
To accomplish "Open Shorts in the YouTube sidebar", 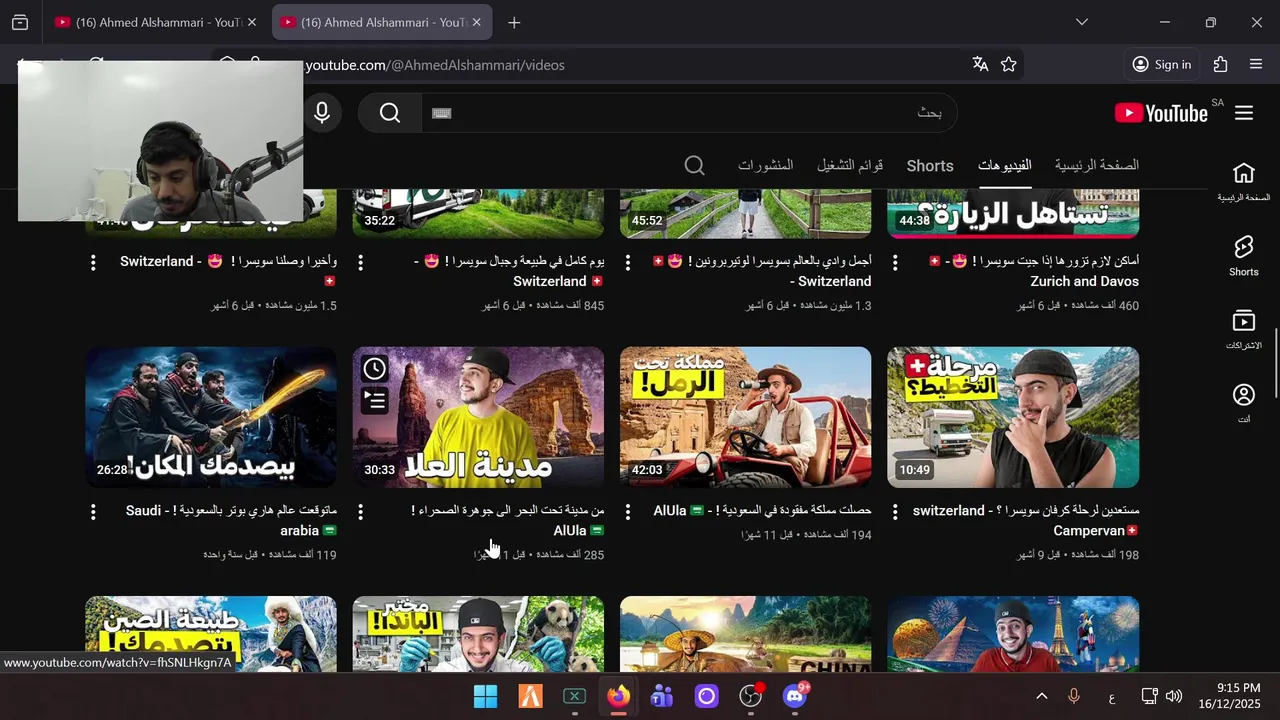I will (x=1244, y=256).
